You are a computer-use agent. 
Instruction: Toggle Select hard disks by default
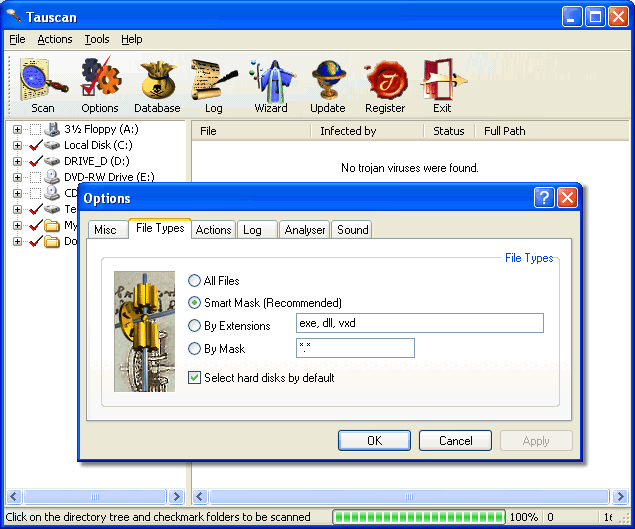coord(194,378)
